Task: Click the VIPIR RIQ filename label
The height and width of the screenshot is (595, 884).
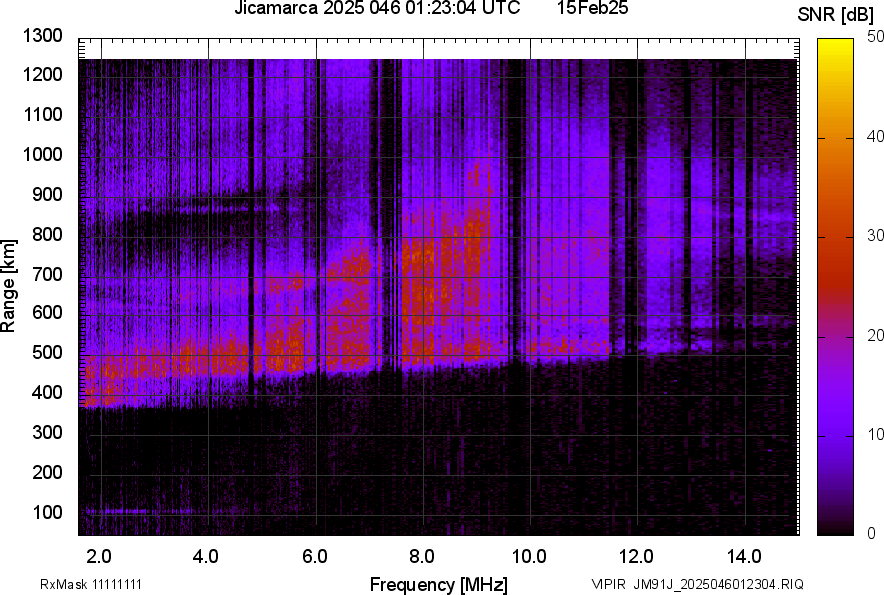Action: [697, 584]
